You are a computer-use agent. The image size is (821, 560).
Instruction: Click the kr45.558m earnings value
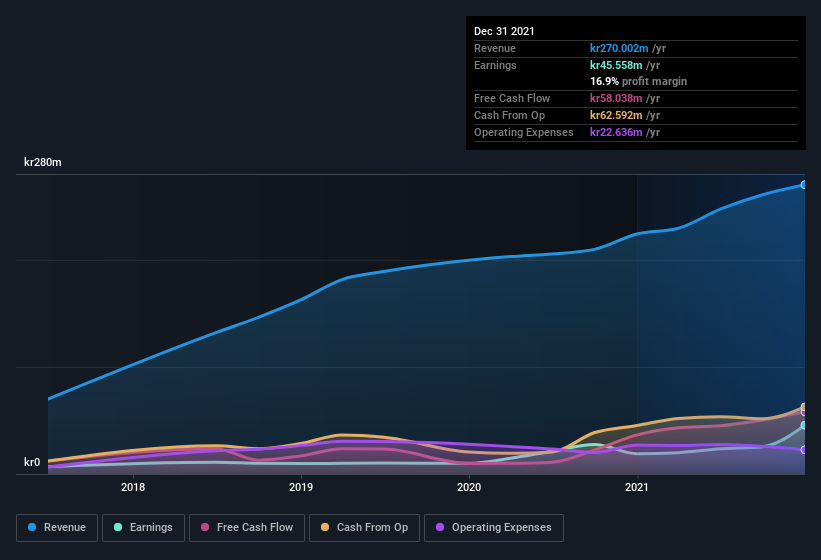(x=616, y=65)
